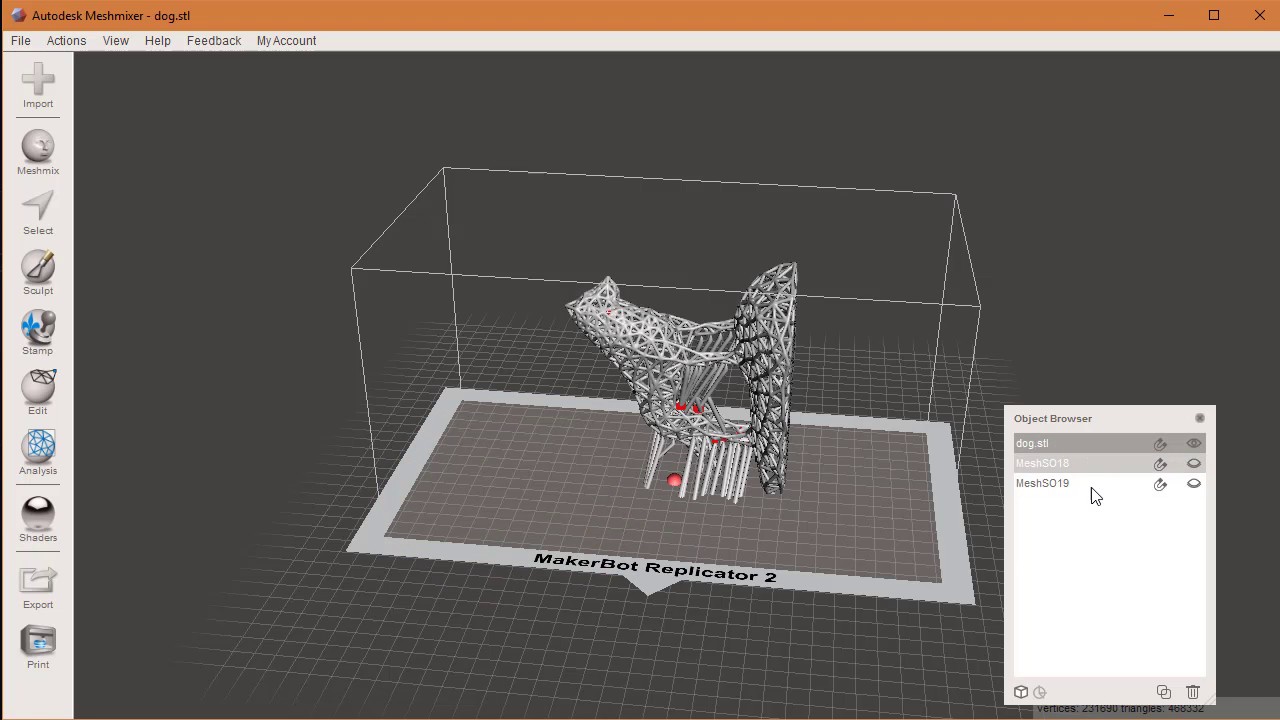Minimize the Meshmixer window

coord(1169,15)
